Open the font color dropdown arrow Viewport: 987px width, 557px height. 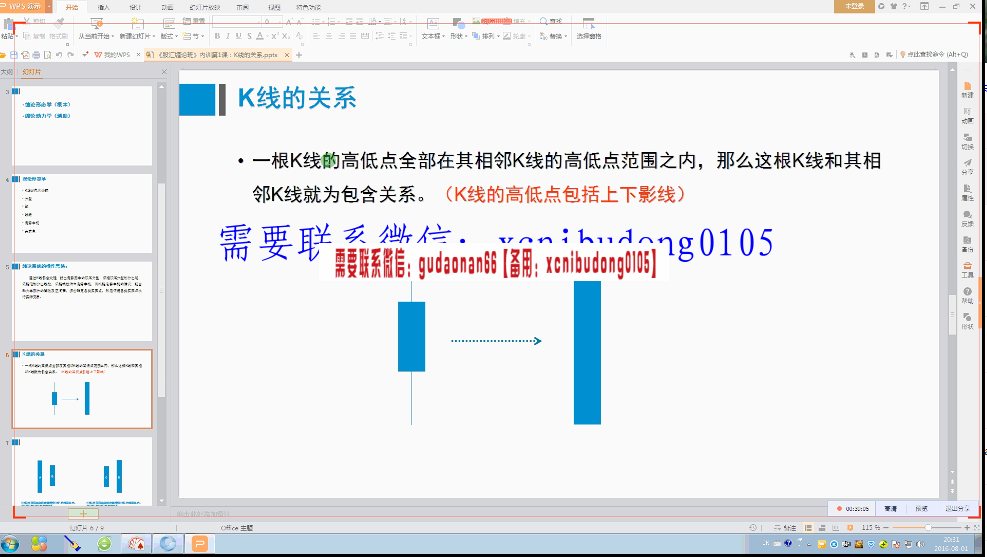point(266,37)
